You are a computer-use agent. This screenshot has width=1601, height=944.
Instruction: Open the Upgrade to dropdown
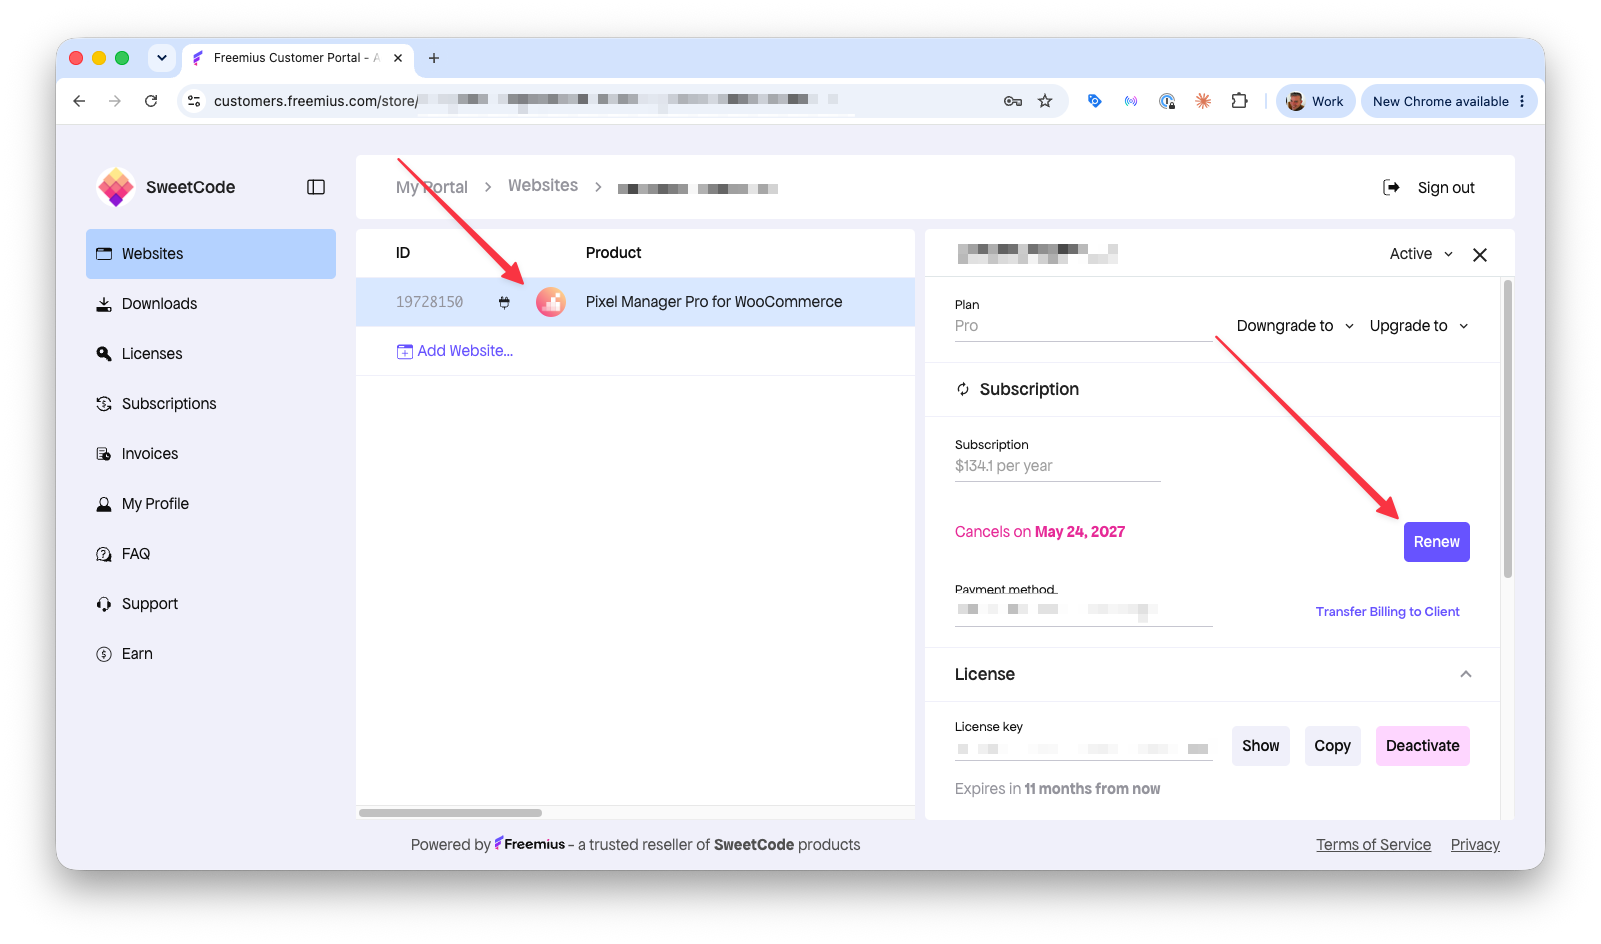1419,326
